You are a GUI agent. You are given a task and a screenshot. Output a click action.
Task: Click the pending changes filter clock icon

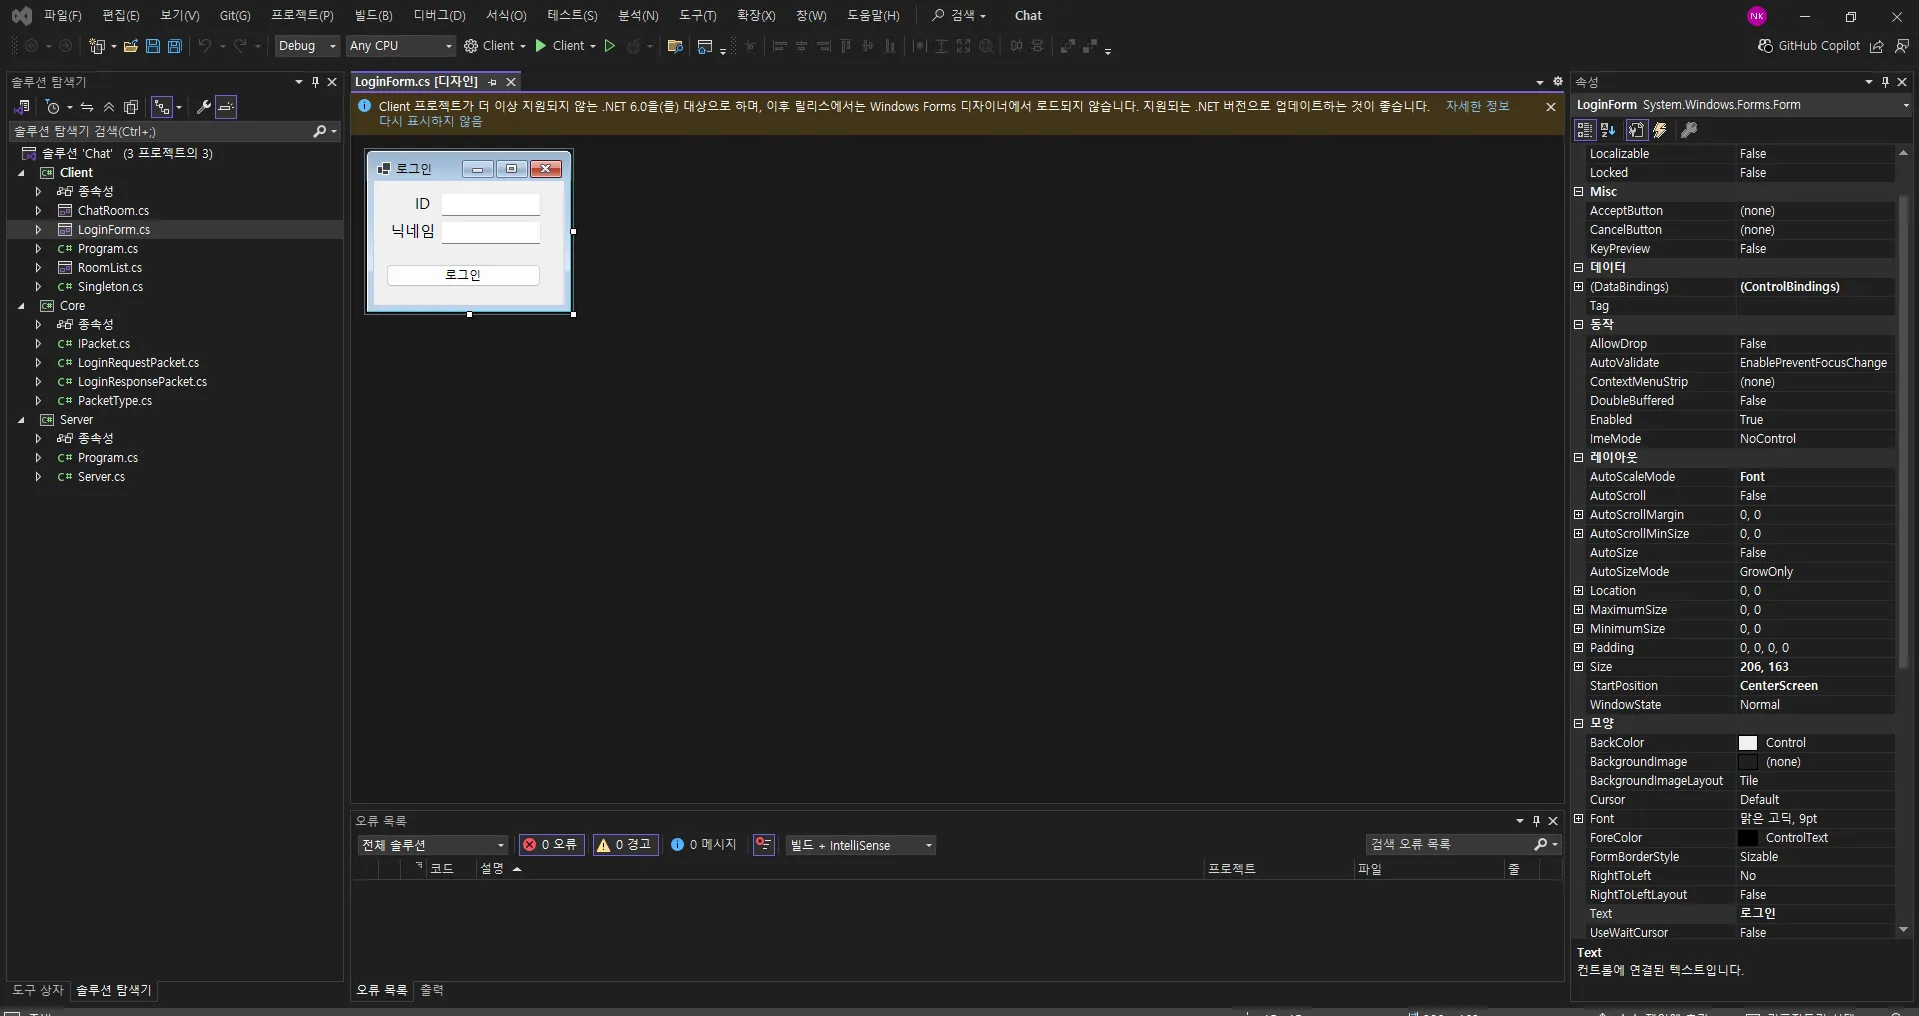click(x=53, y=107)
